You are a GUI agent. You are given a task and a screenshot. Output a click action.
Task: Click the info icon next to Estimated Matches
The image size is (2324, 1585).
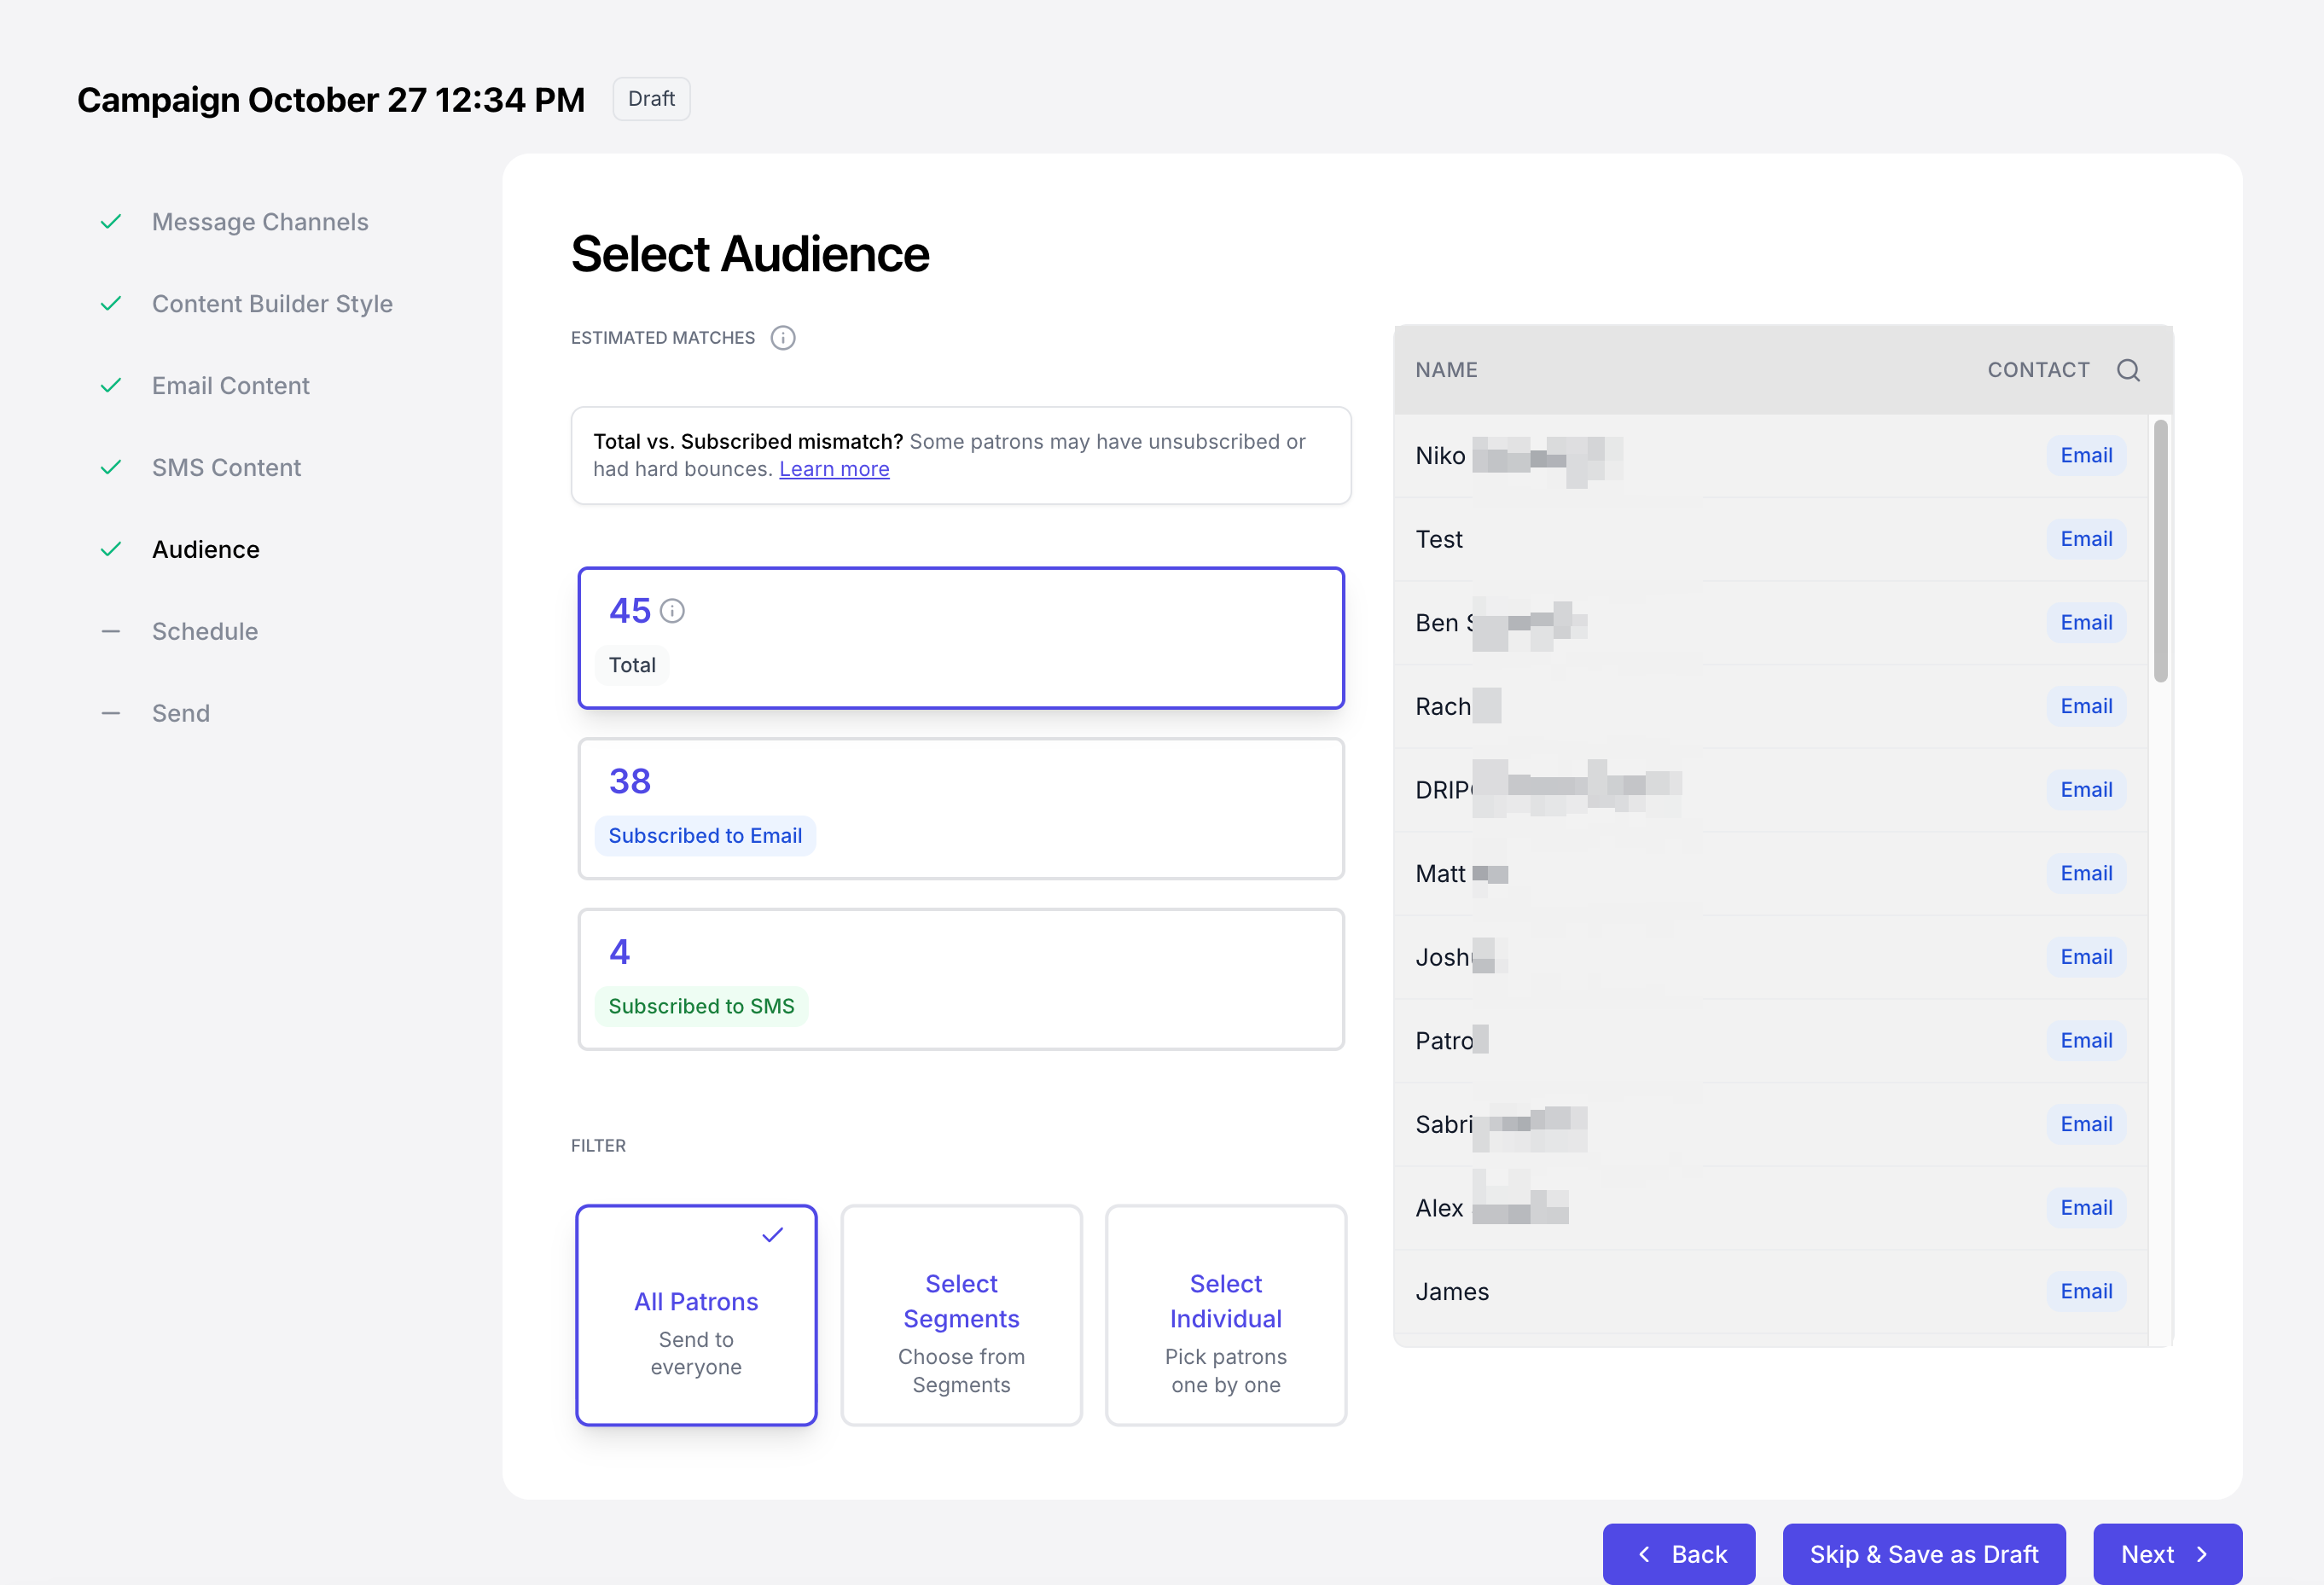(783, 338)
